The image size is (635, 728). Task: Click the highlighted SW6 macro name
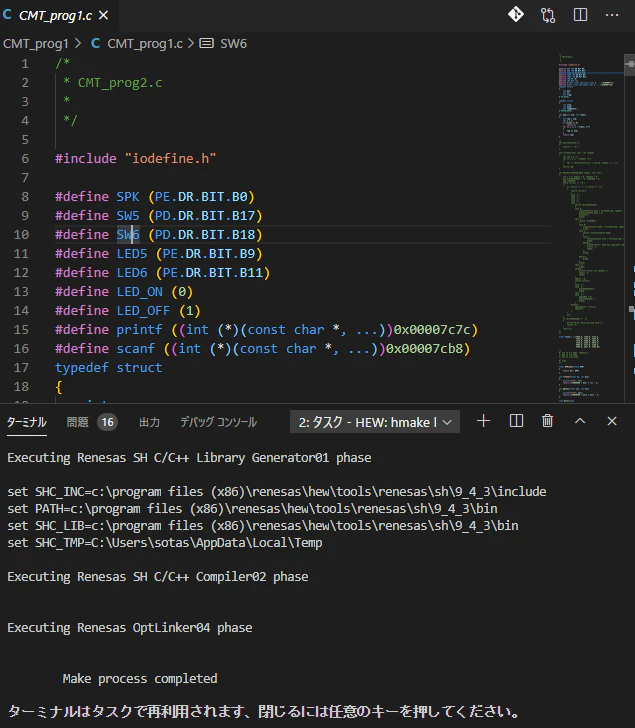pyautogui.click(x=128, y=234)
